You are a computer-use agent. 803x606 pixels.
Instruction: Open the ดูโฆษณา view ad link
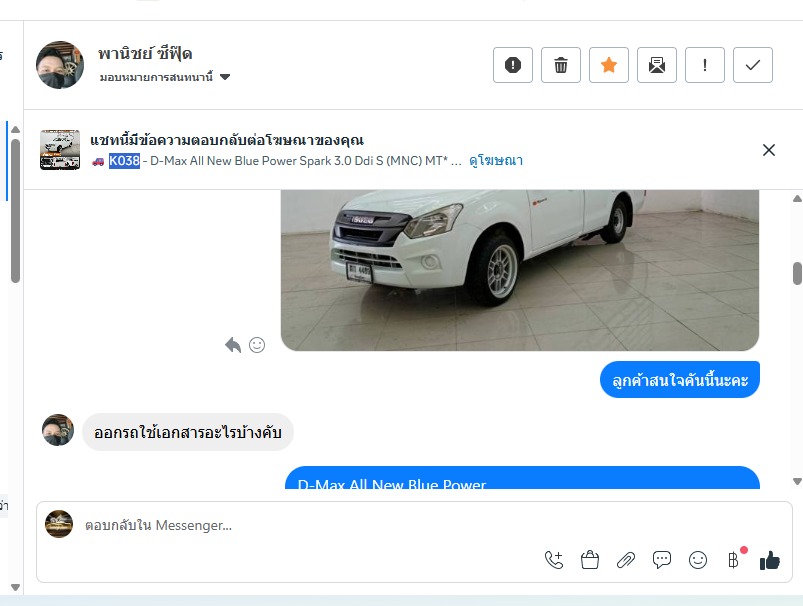coord(496,161)
